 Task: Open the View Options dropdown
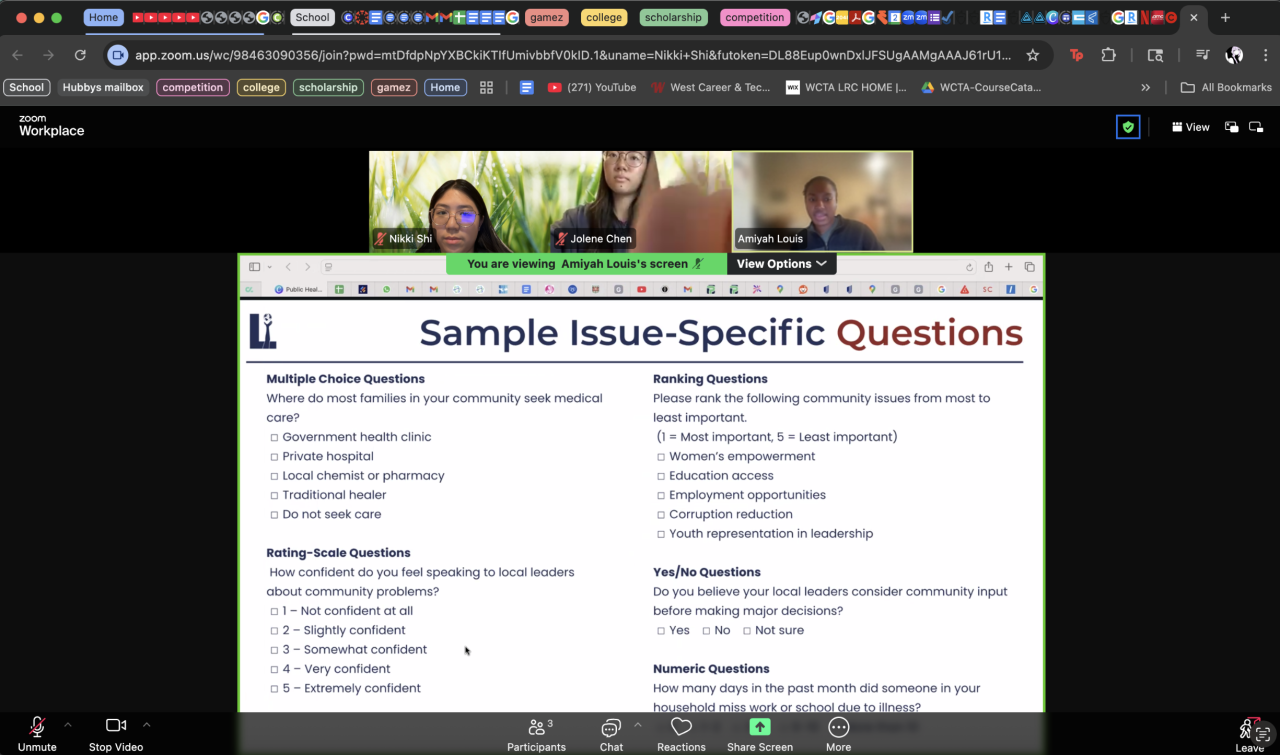tap(782, 264)
